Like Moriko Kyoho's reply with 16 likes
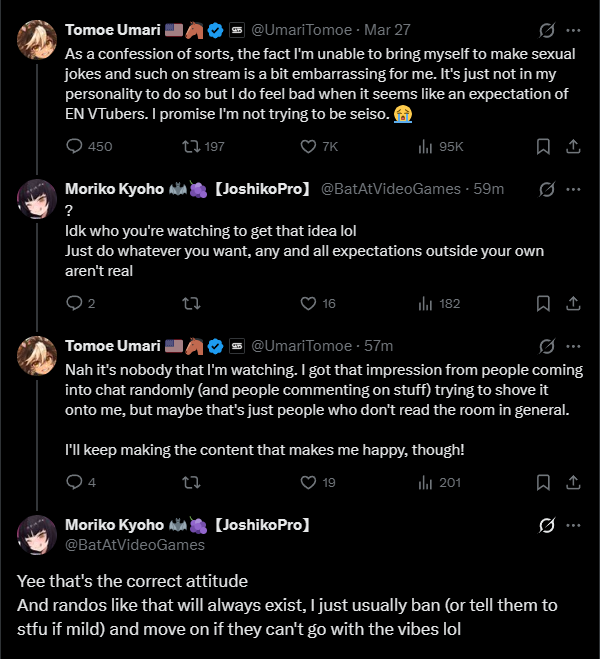The width and height of the screenshot is (600, 659). pyautogui.click(x=309, y=304)
